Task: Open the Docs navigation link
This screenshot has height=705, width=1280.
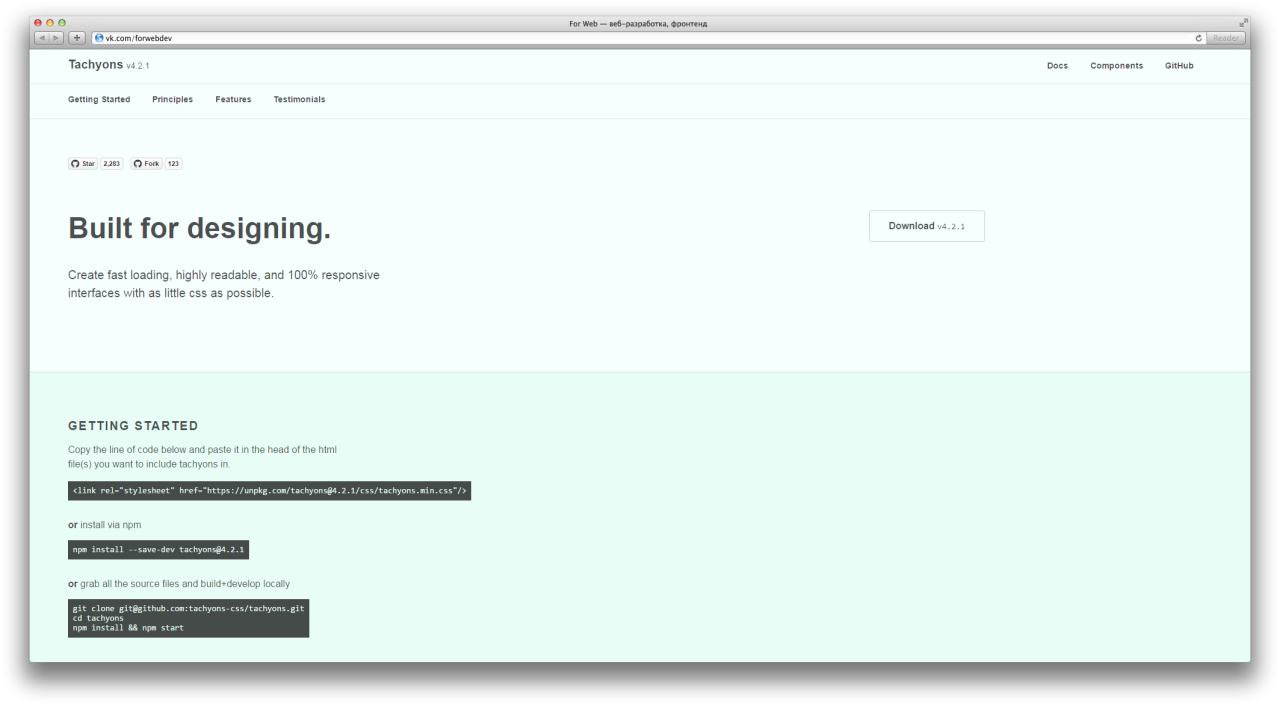Action: pyautogui.click(x=1057, y=66)
